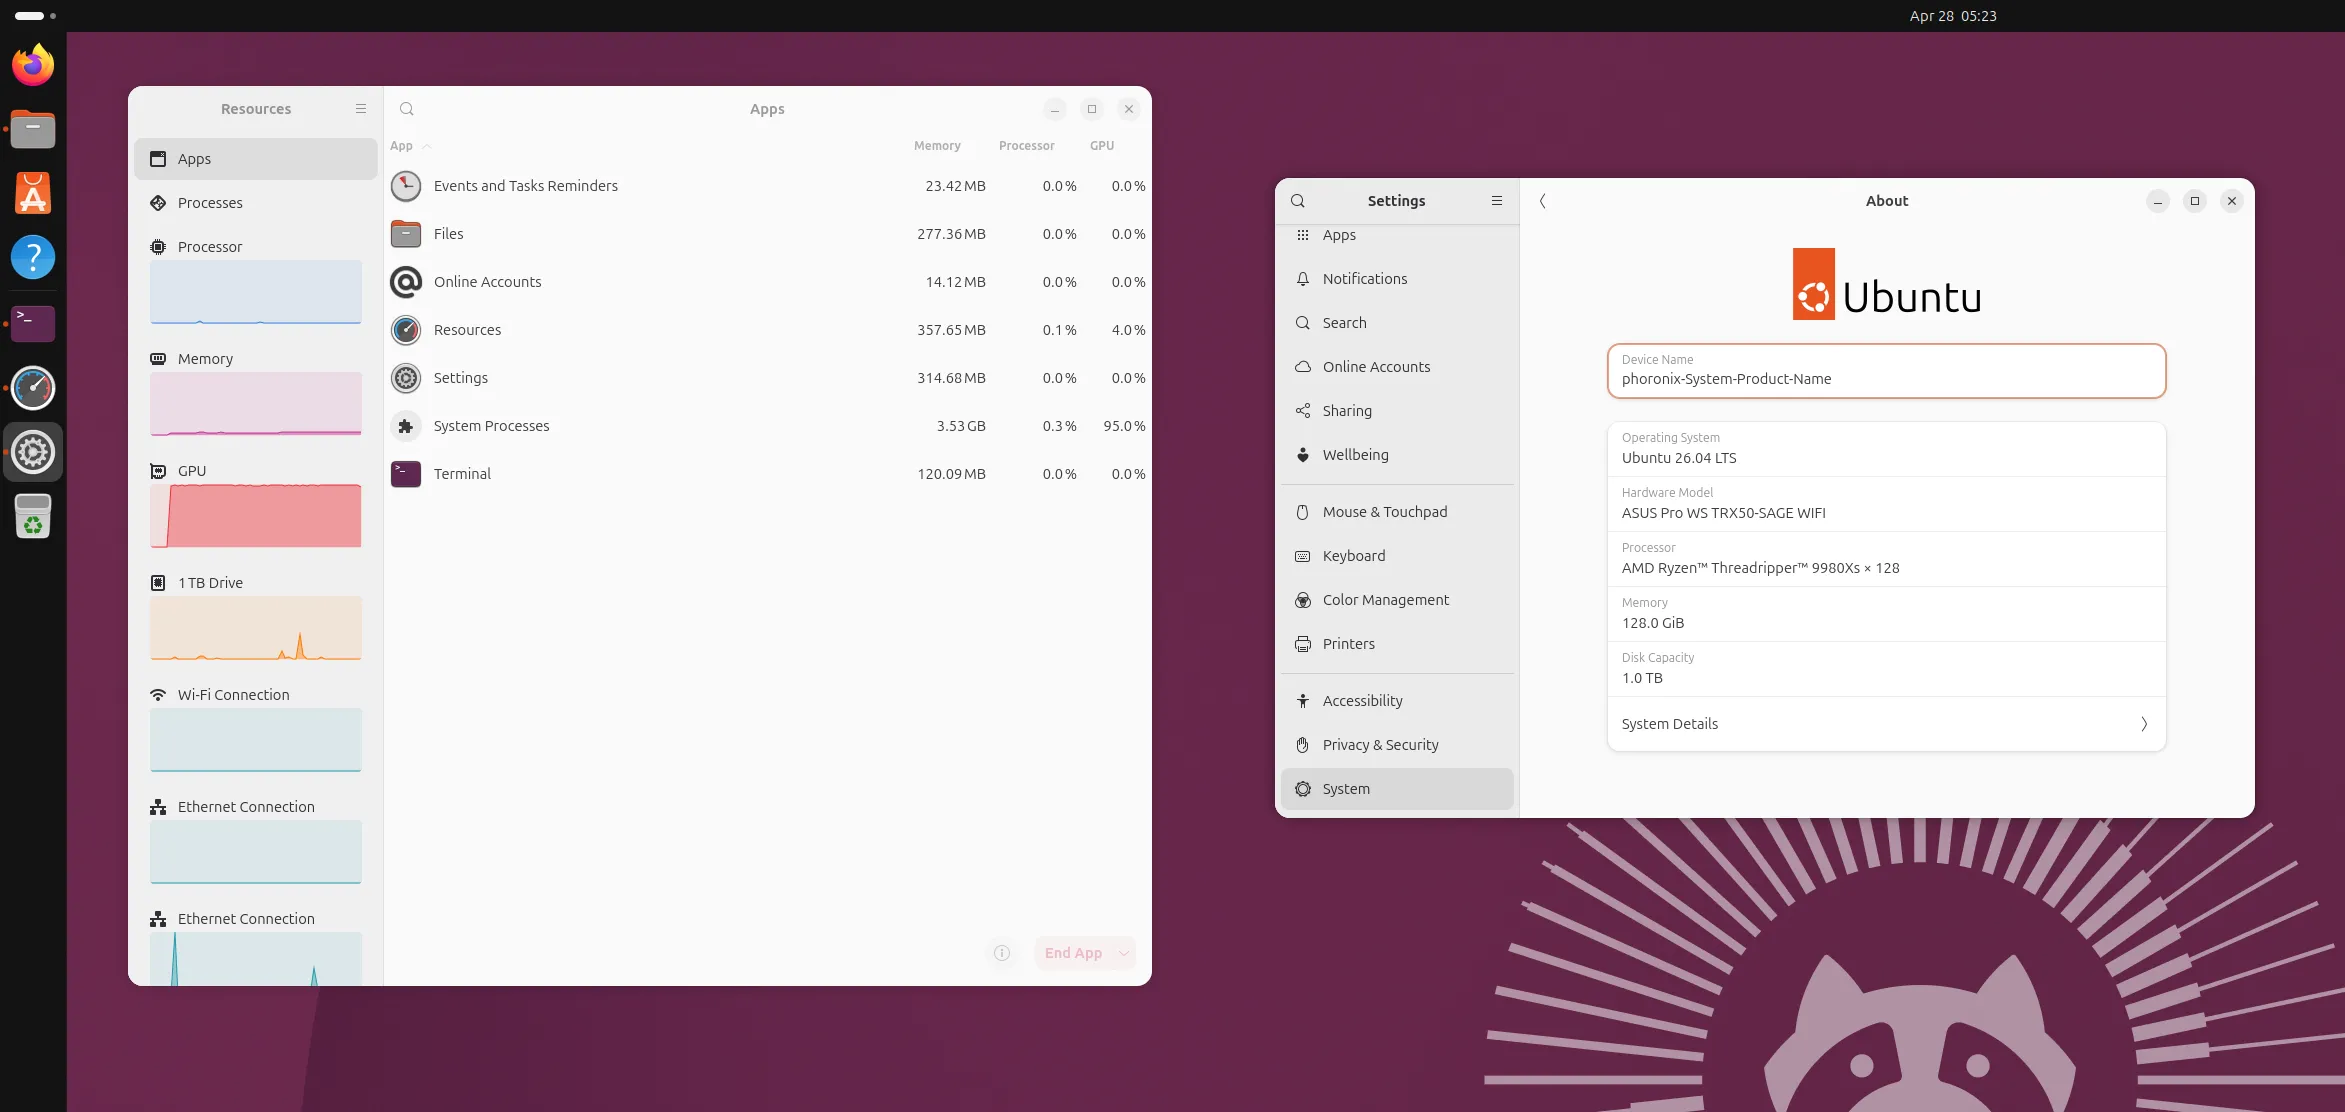This screenshot has height=1112, width=2345.
Task: Open Color Management settings
Action: 1385,599
